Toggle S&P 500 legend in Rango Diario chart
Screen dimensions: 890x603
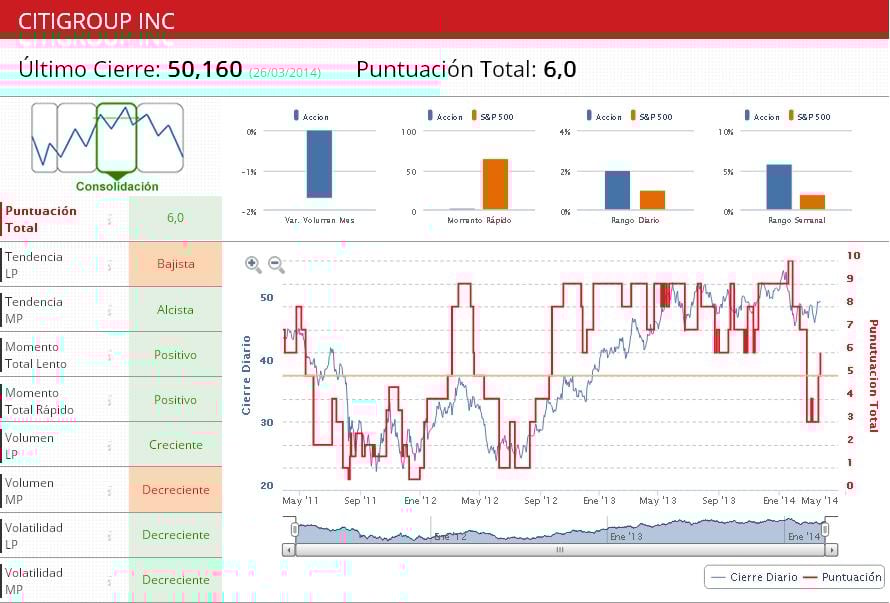click(651, 116)
